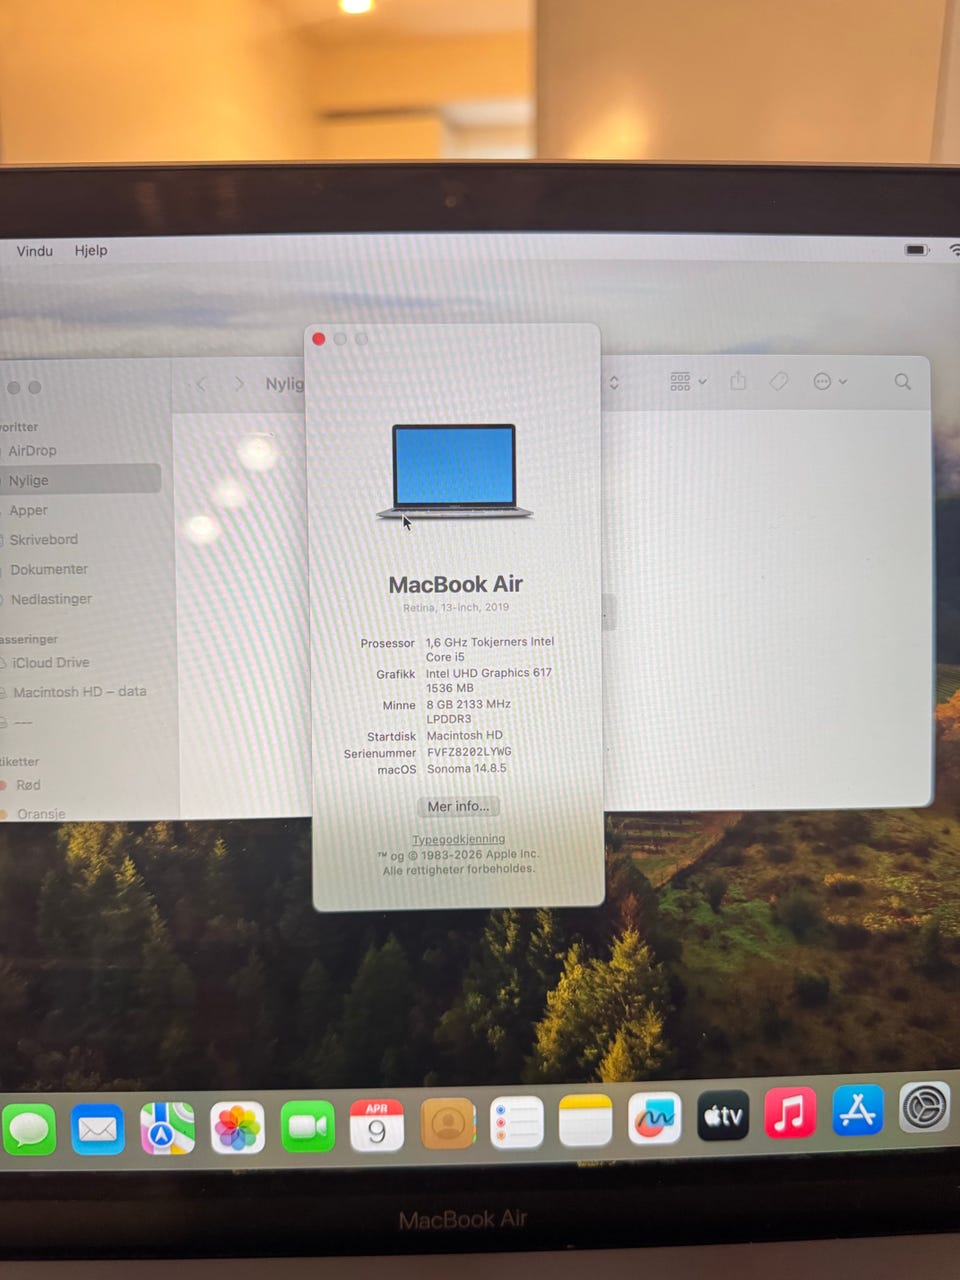Open the Apple TV app in the Dock

point(723,1115)
